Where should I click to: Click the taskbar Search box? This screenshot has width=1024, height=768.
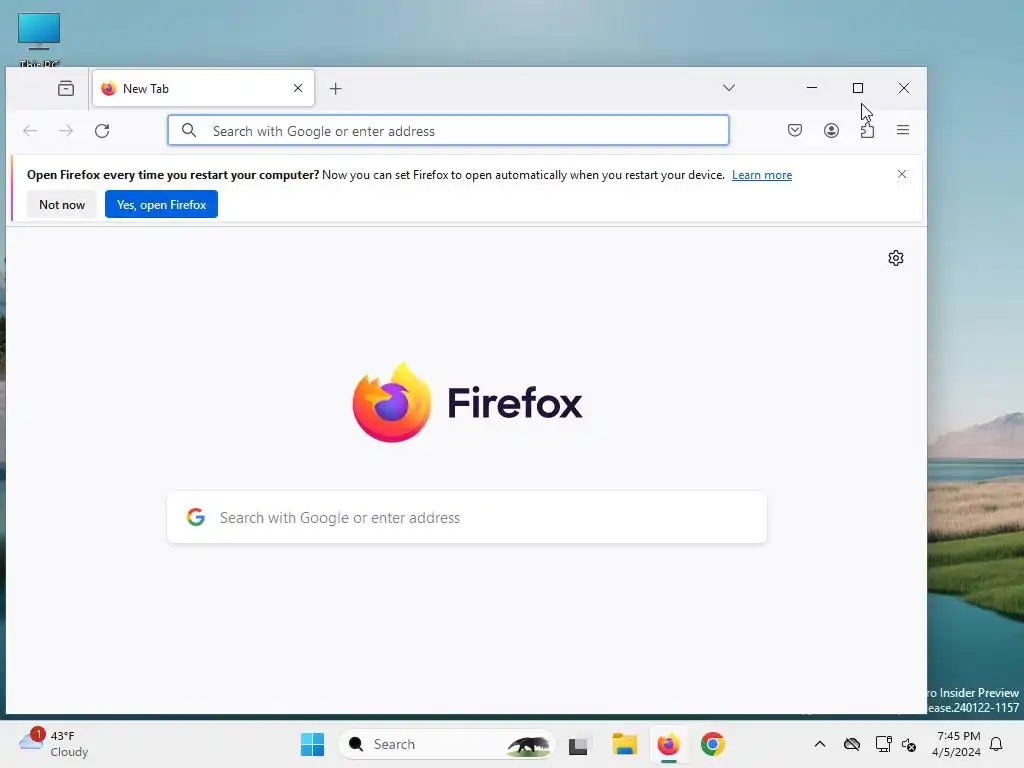(447, 744)
